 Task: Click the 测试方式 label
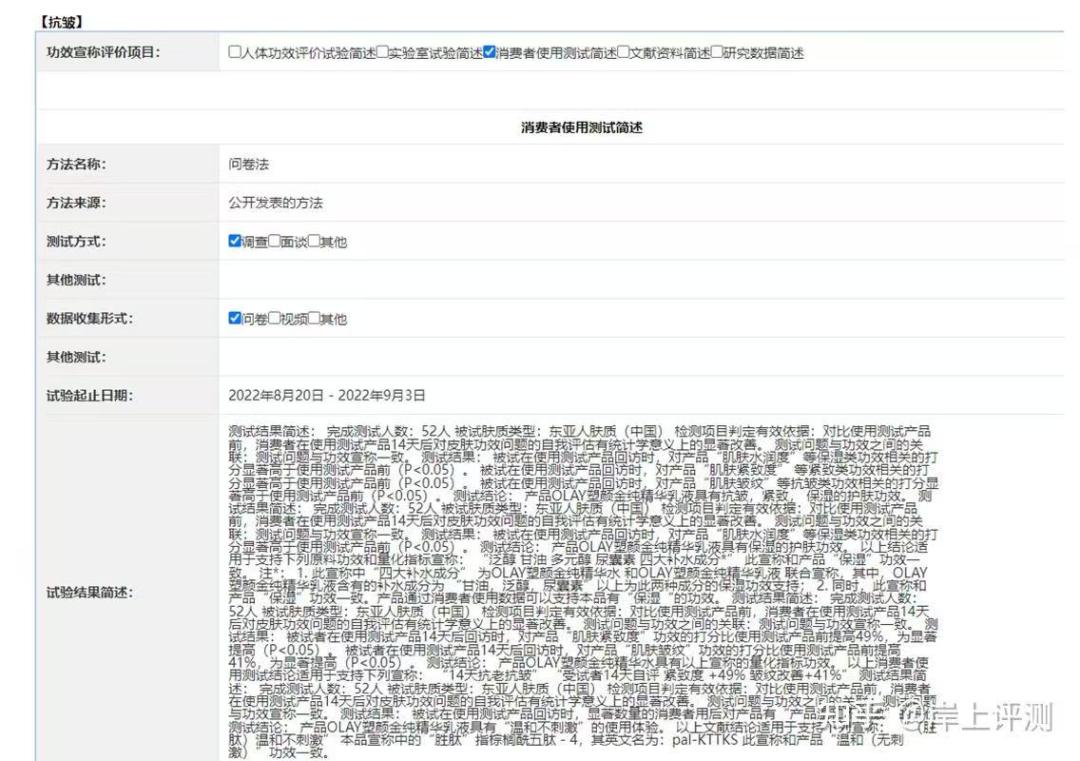click(76, 241)
